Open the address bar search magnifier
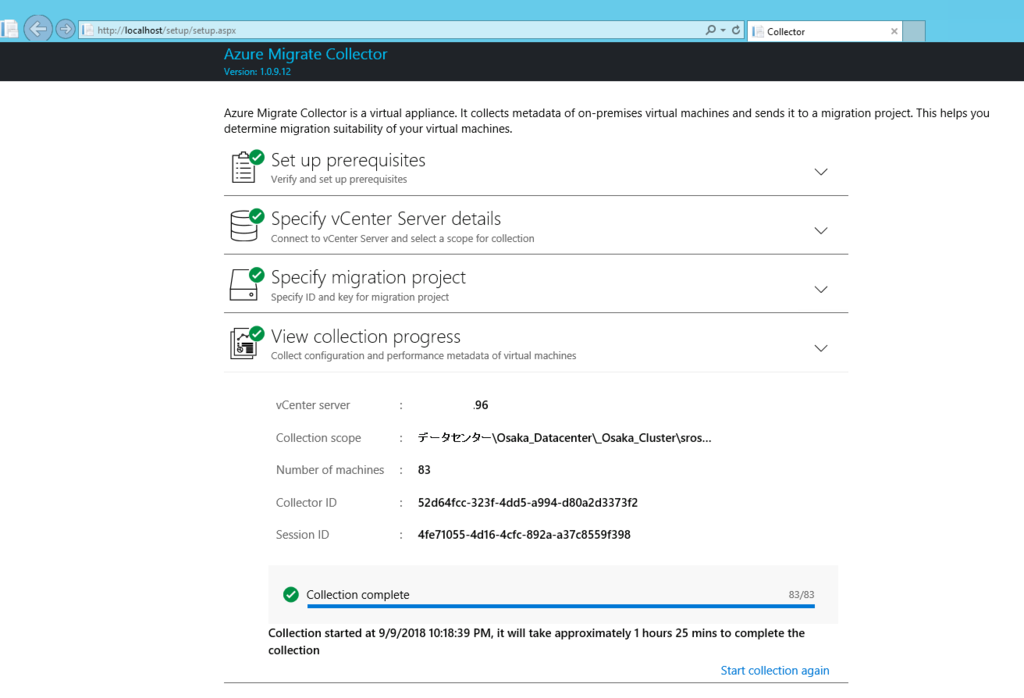Viewport: 1024px width, 698px height. click(711, 30)
